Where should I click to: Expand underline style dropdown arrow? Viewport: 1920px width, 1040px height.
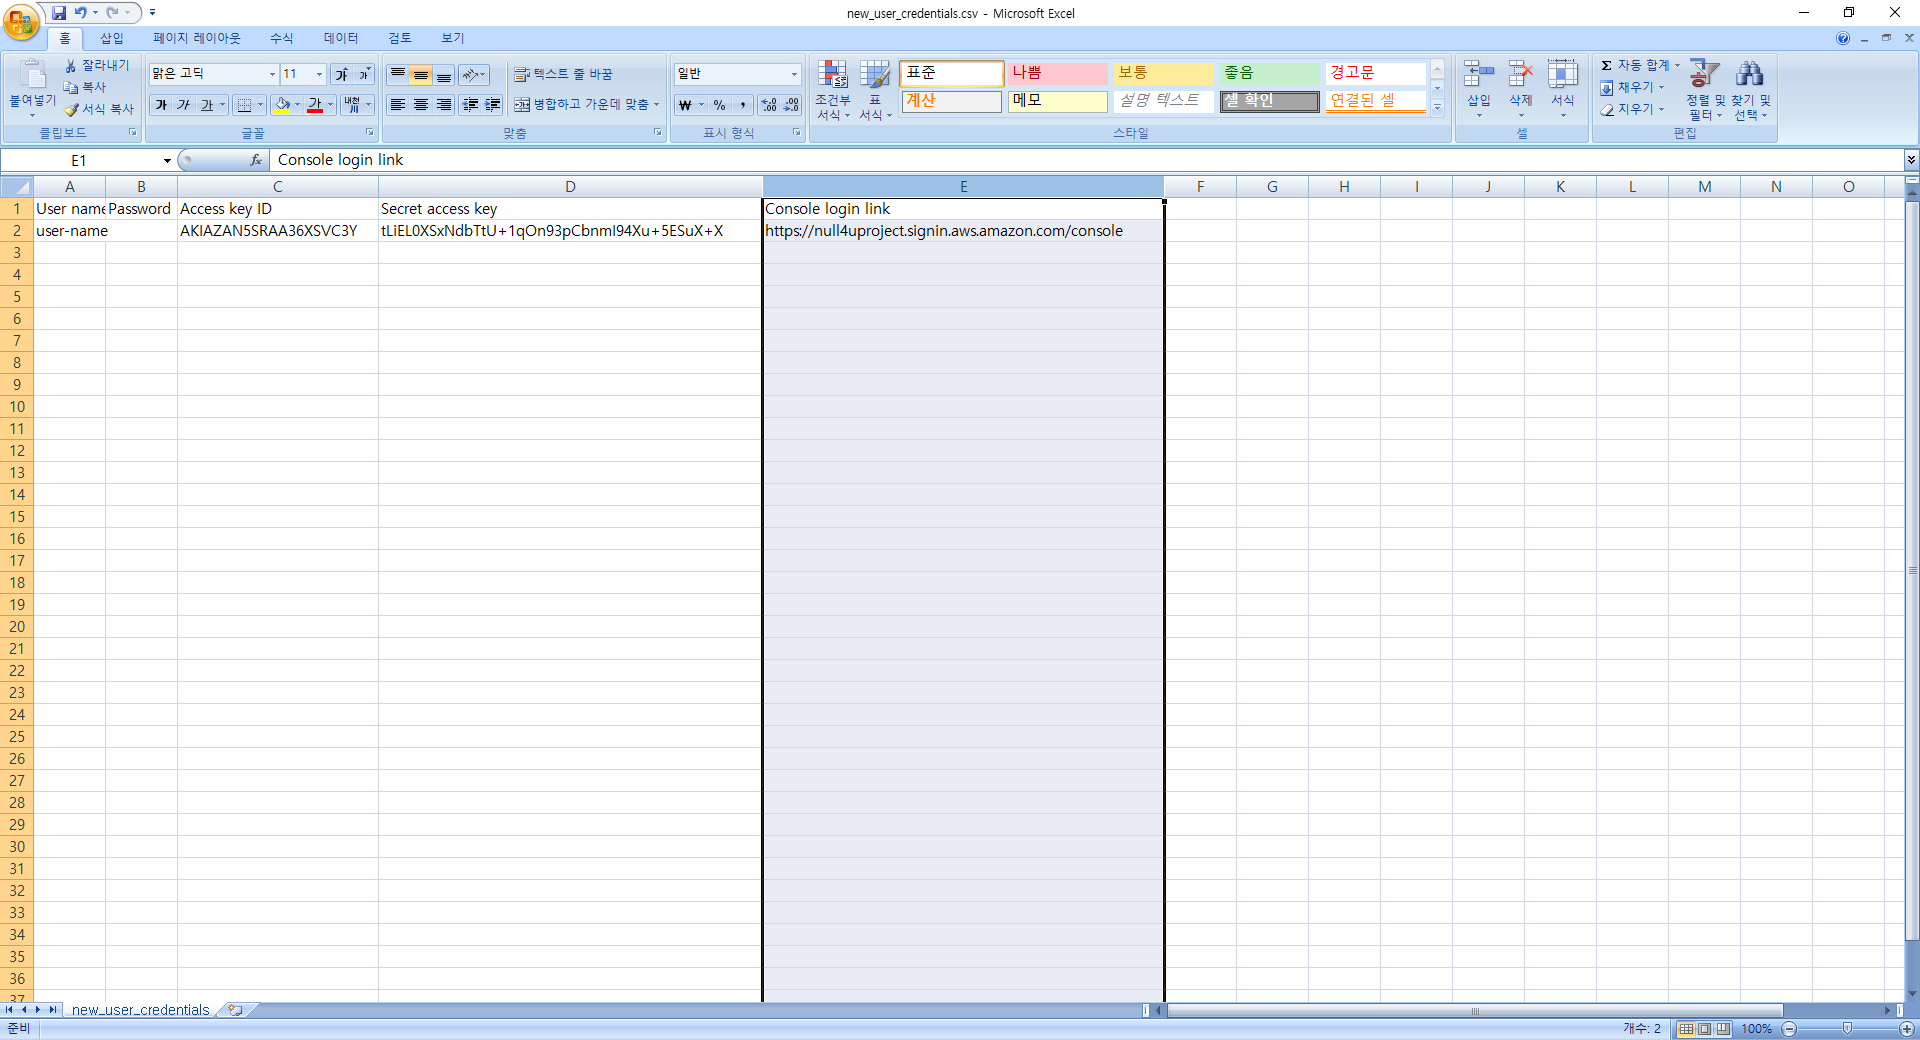222,105
